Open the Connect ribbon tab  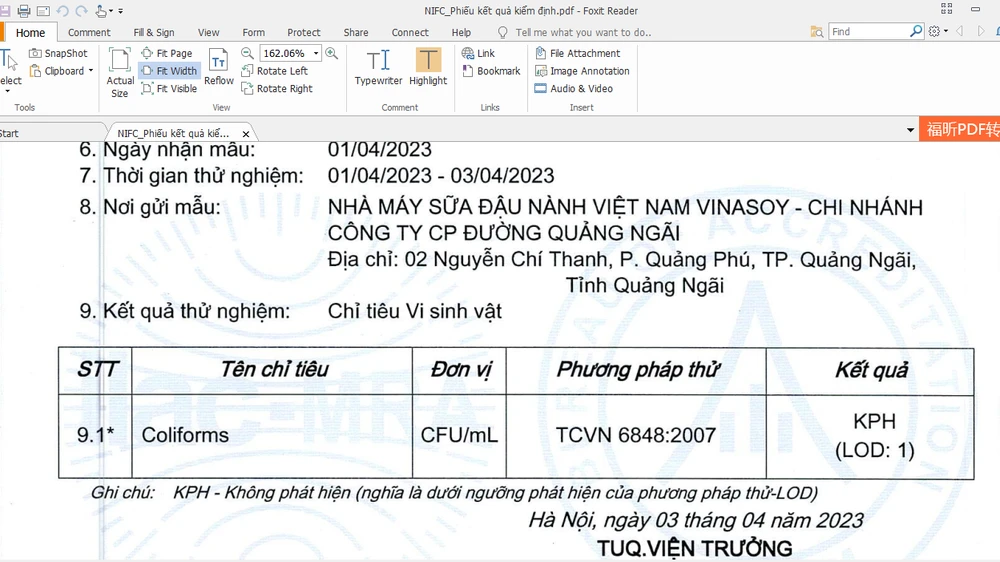click(410, 33)
